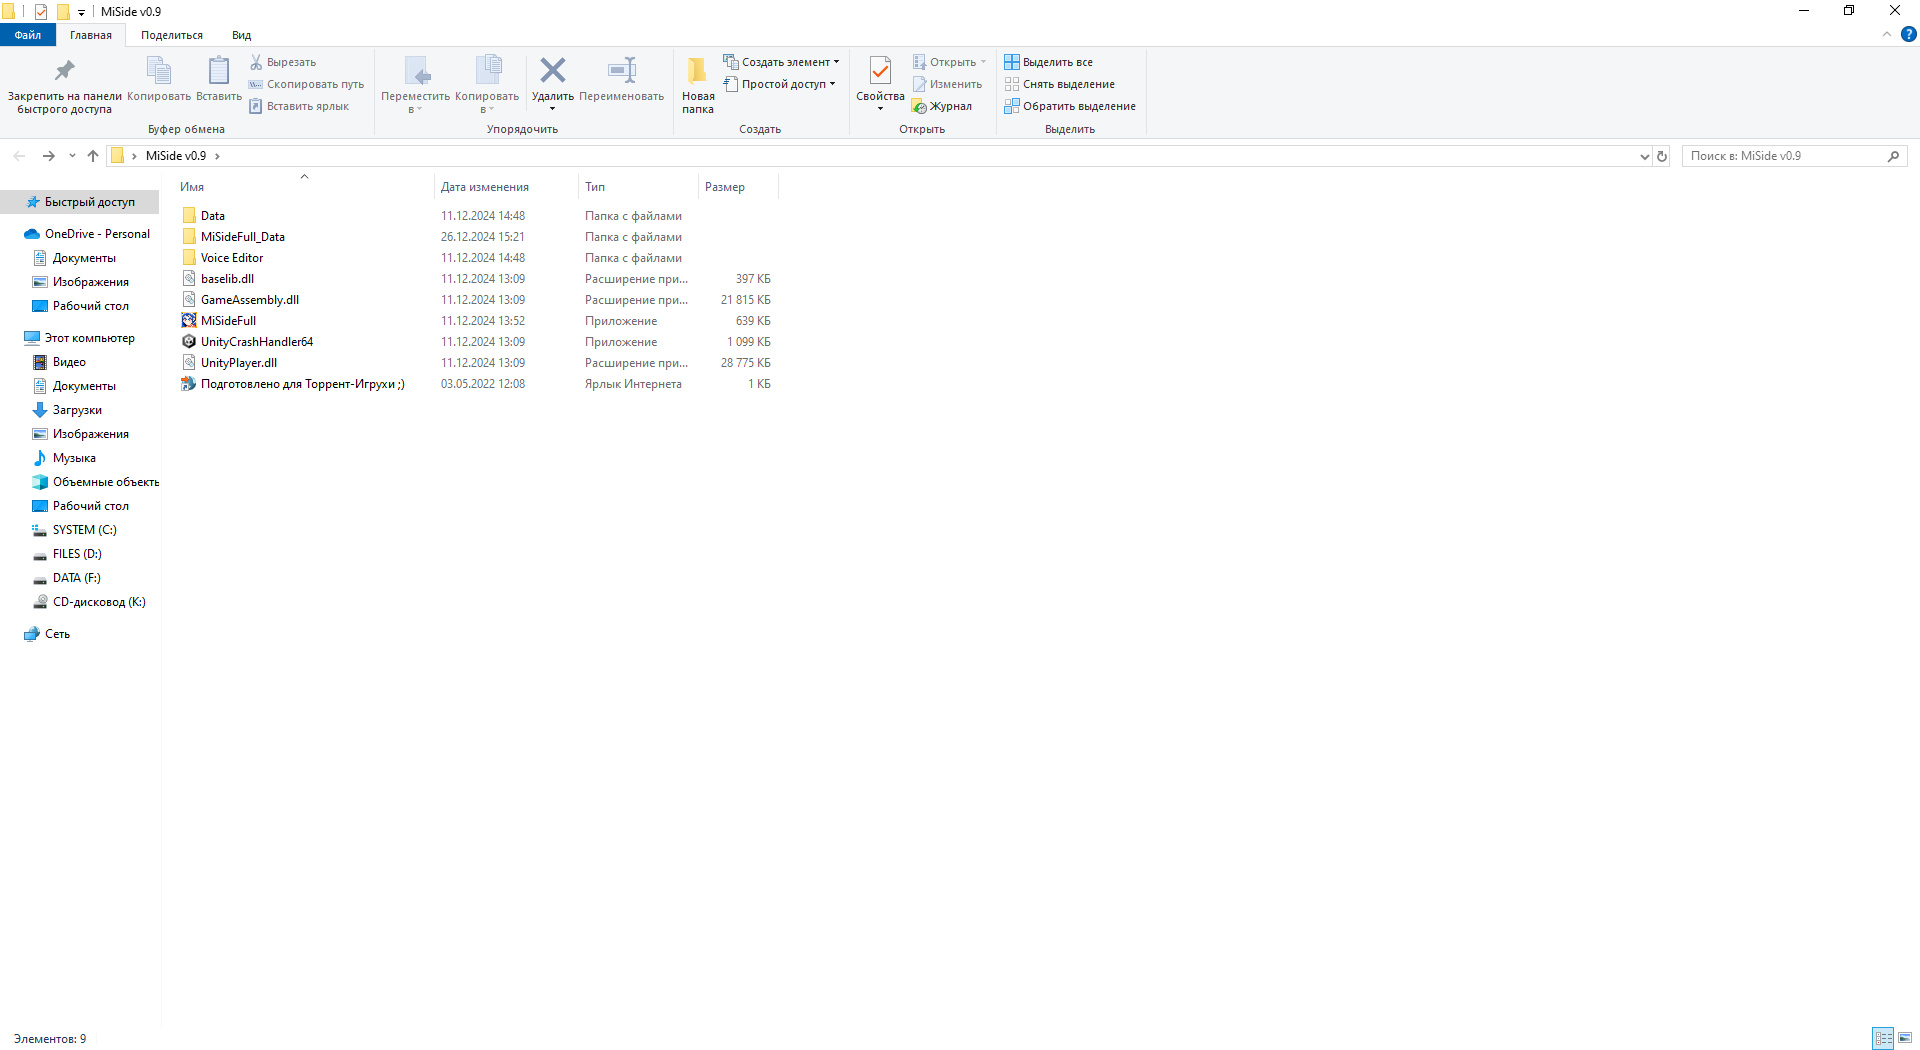Click the Delete (Удалить) red X icon
Image resolution: width=1920 pixels, height=1050 pixels.
point(552,71)
